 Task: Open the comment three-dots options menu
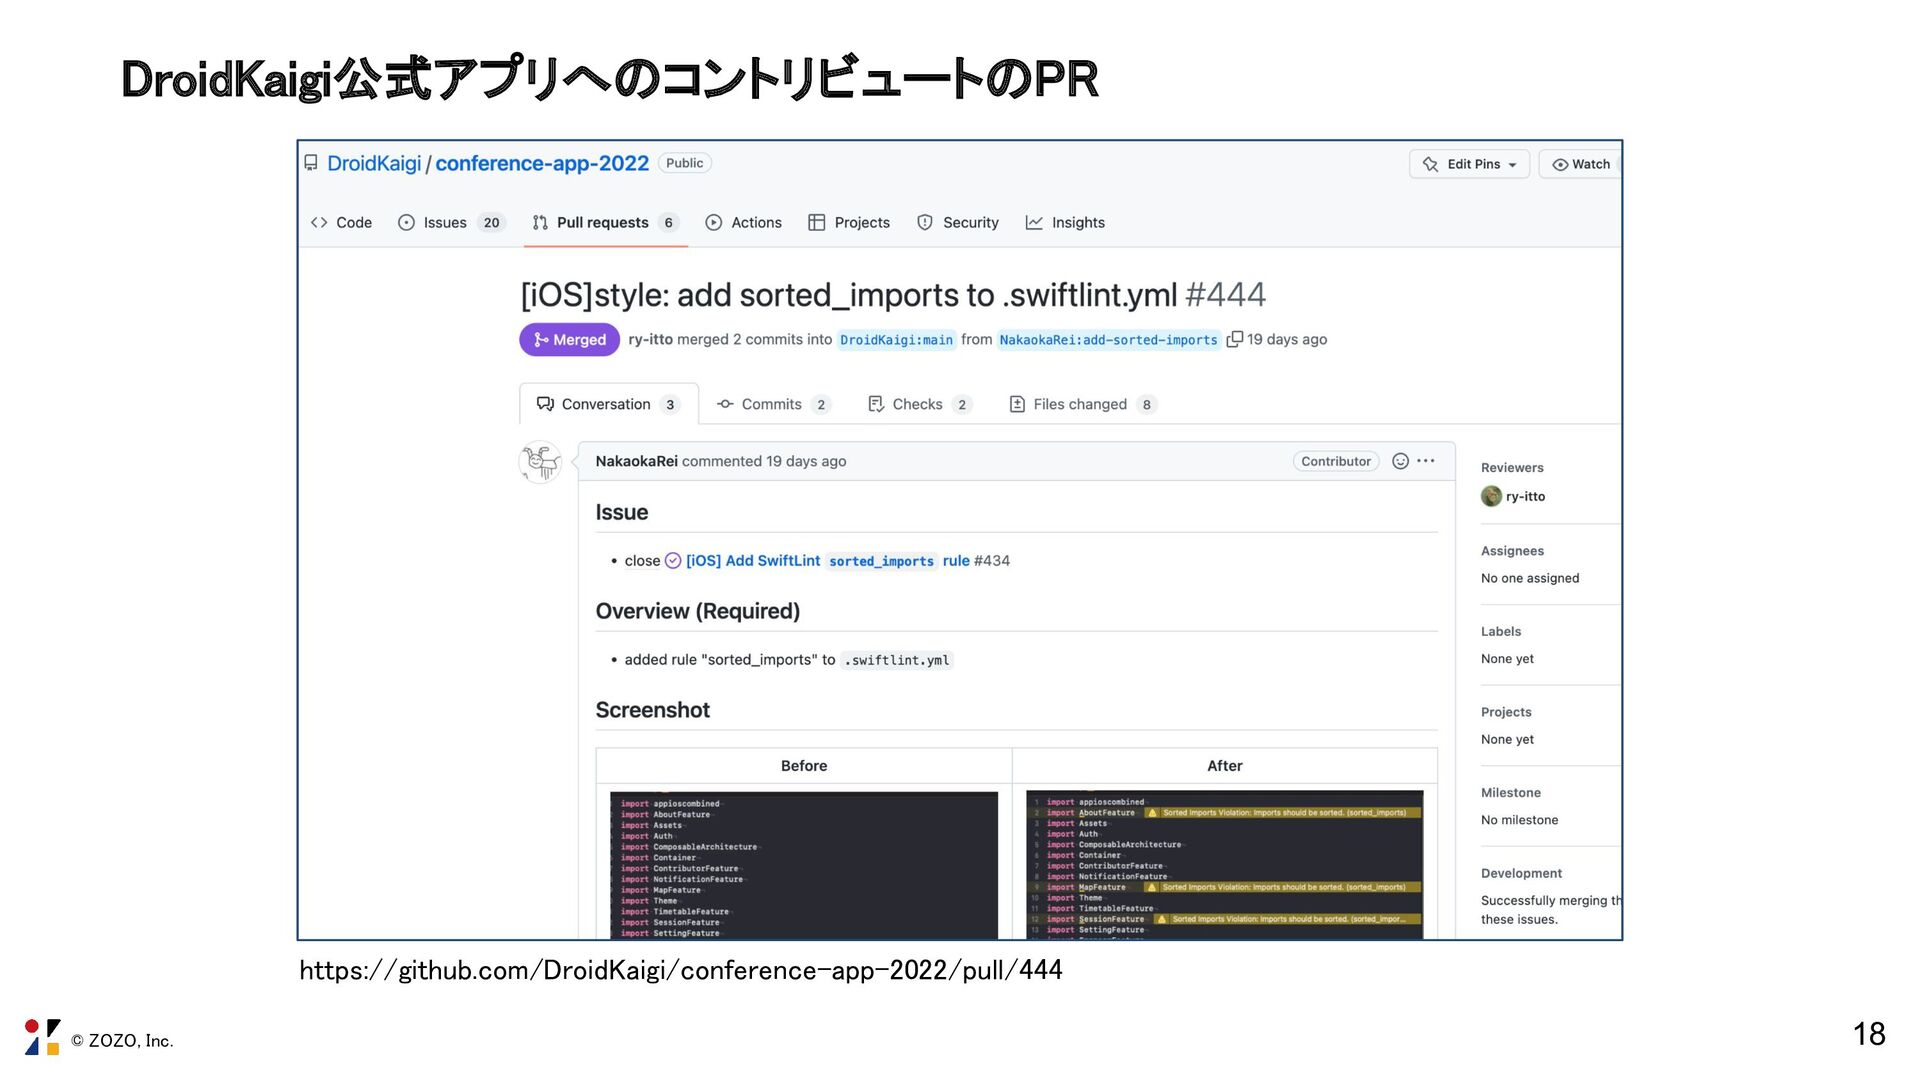click(1426, 461)
